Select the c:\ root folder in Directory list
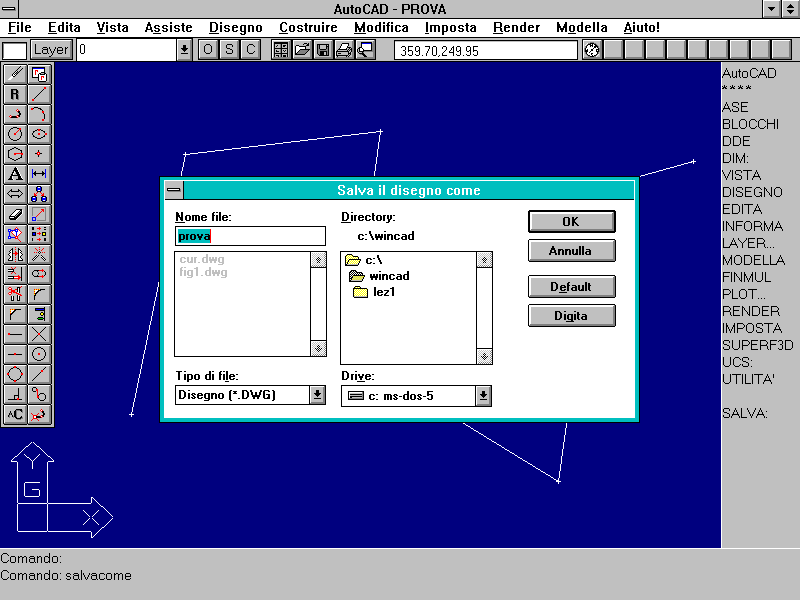The height and width of the screenshot is (600, 800). [364, 260]
